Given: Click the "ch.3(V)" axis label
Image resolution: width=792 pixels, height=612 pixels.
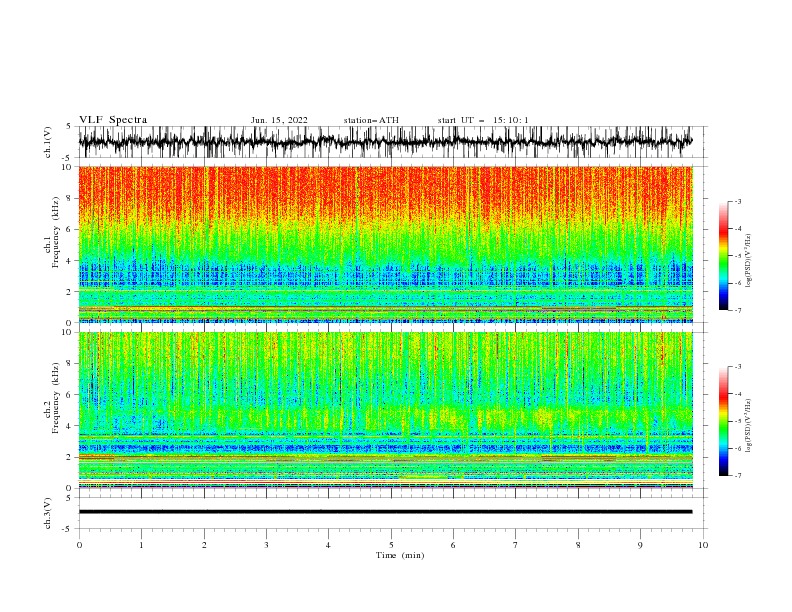Looking at the screenshot, I should (48, 513).
